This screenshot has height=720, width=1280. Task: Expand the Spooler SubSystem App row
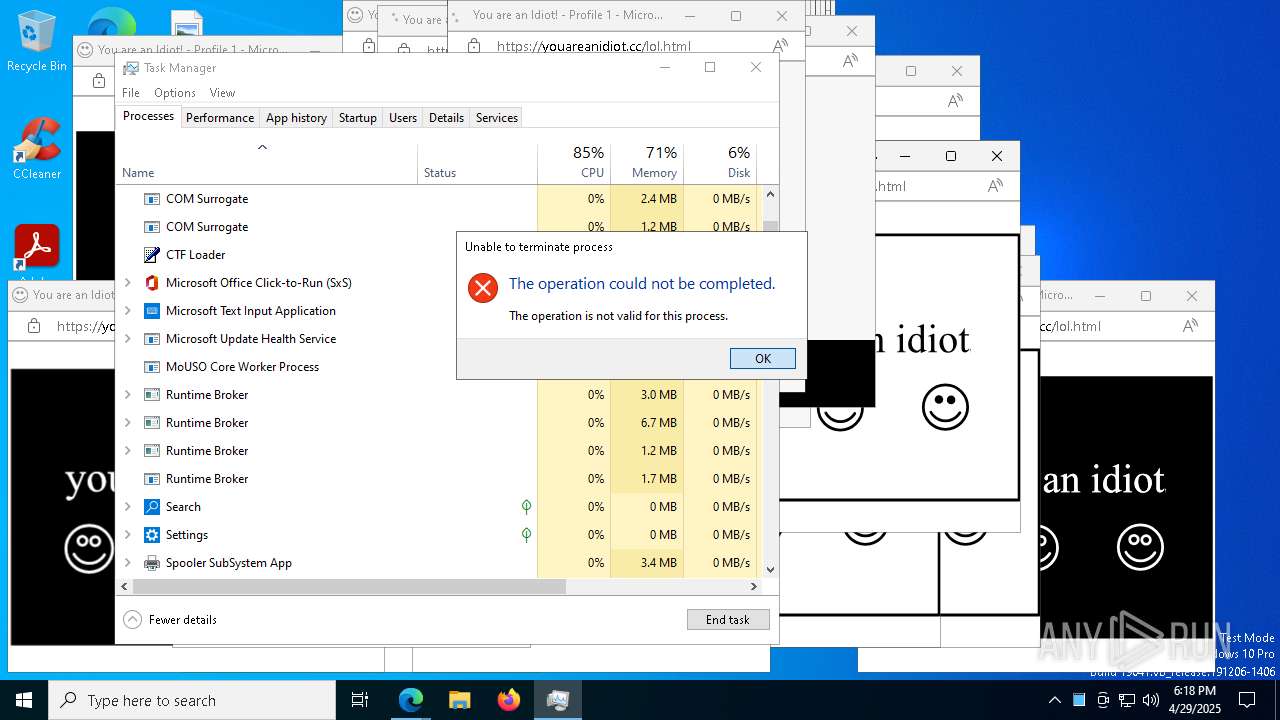(128, 563)
